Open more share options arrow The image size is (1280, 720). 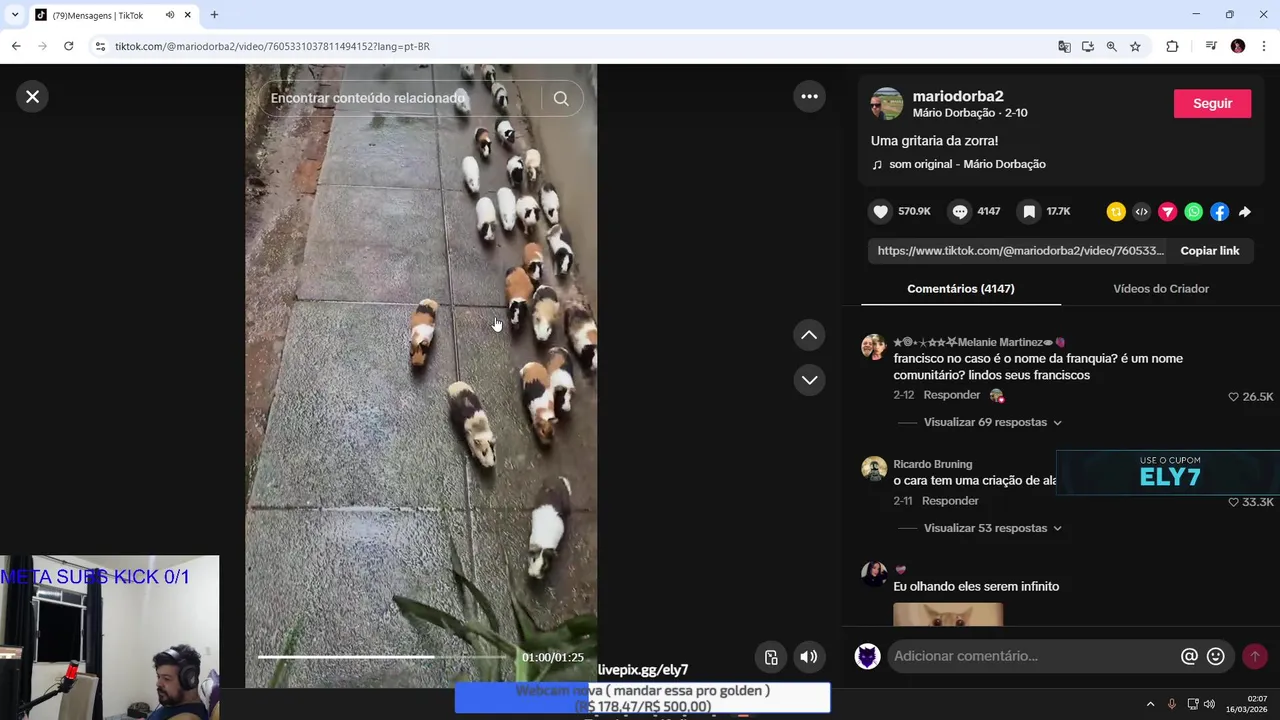[x=1245, y=211]
